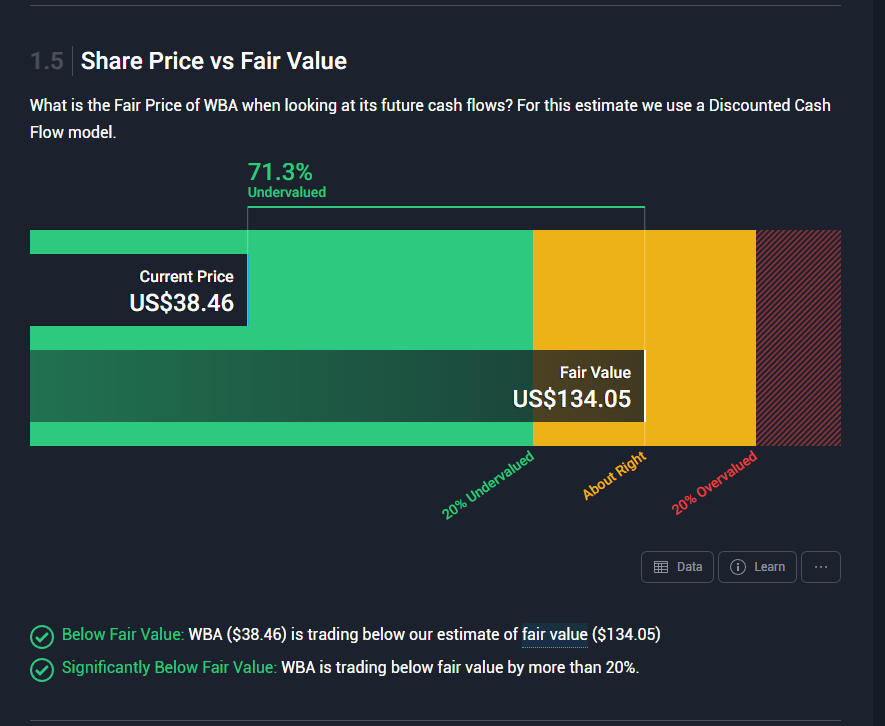Click the Below Fair Value check icon
This screenshot has height=726, width=885.
[x=42, y=636]
